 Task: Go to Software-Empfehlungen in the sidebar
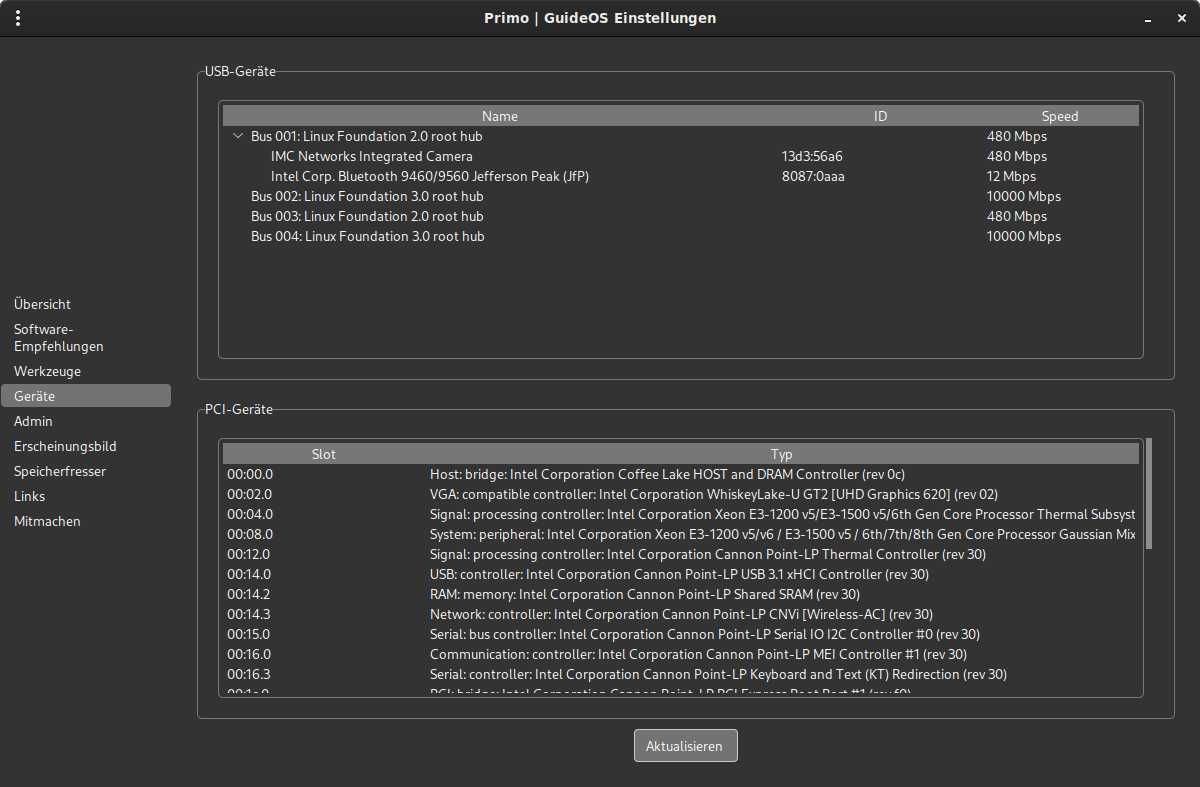(59, 338)
